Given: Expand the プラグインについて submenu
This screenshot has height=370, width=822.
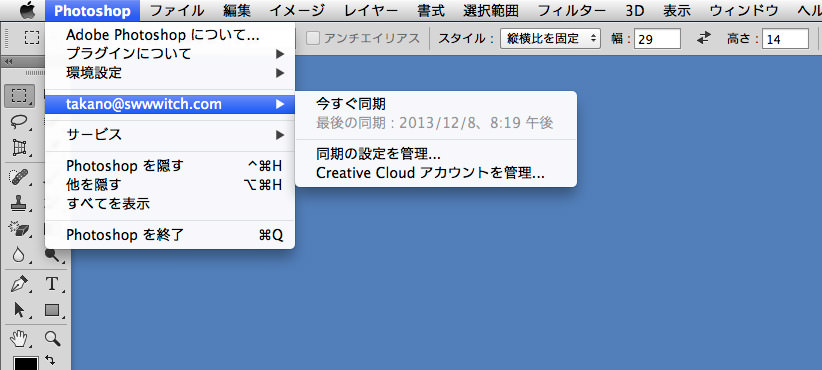Looking at the screenshot, I should 170,54.
